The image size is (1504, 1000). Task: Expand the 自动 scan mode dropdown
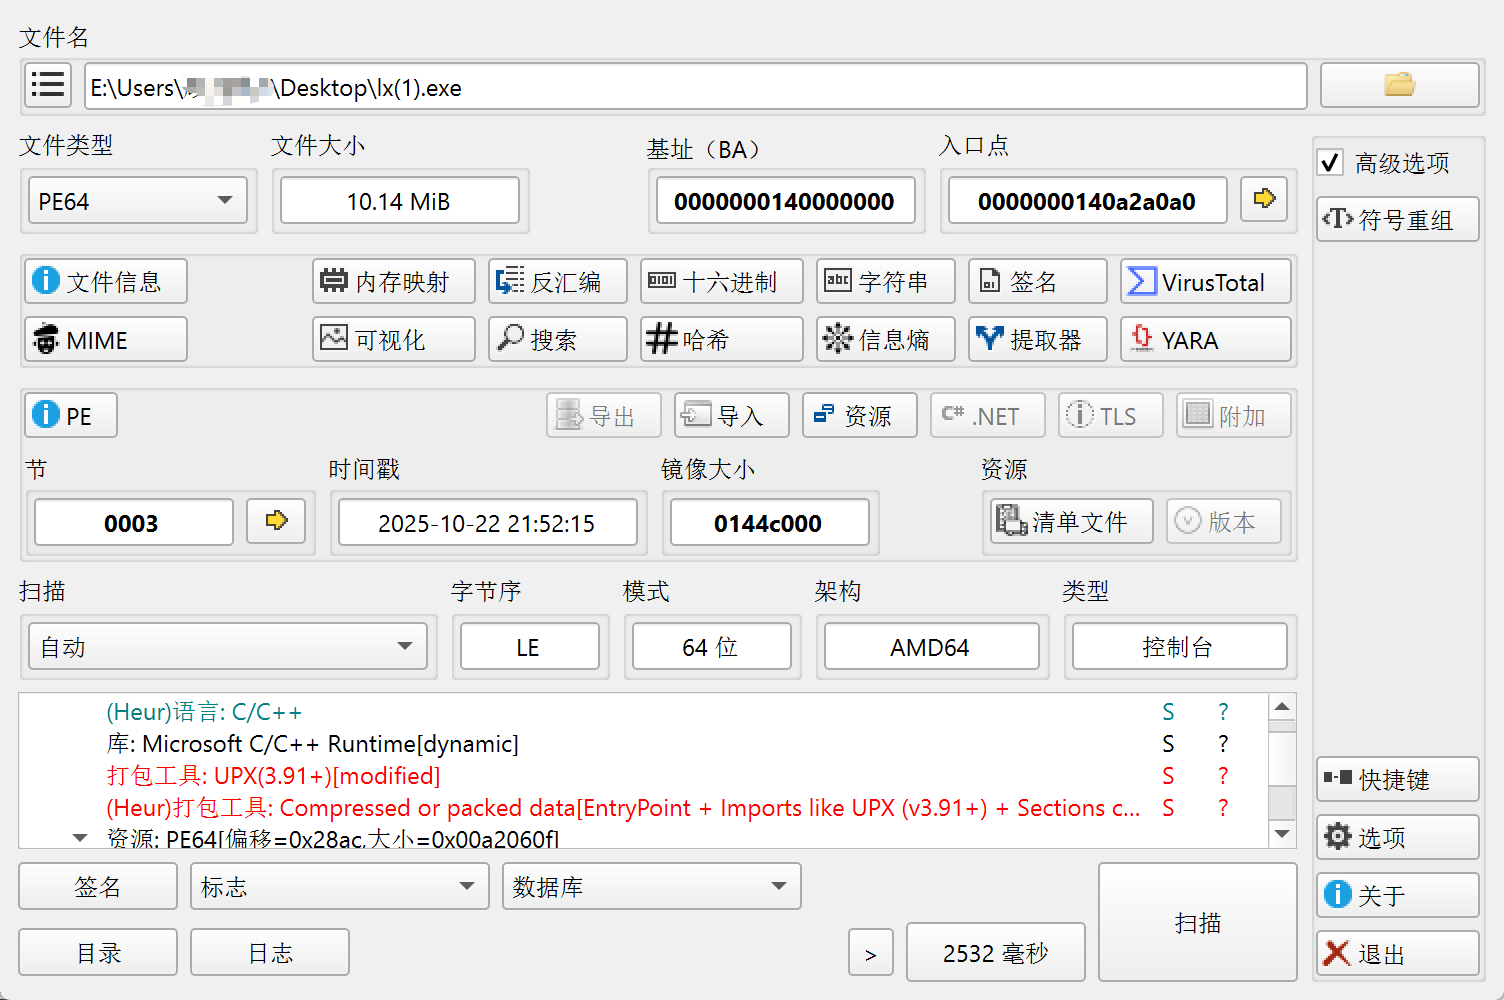point(227,647)
